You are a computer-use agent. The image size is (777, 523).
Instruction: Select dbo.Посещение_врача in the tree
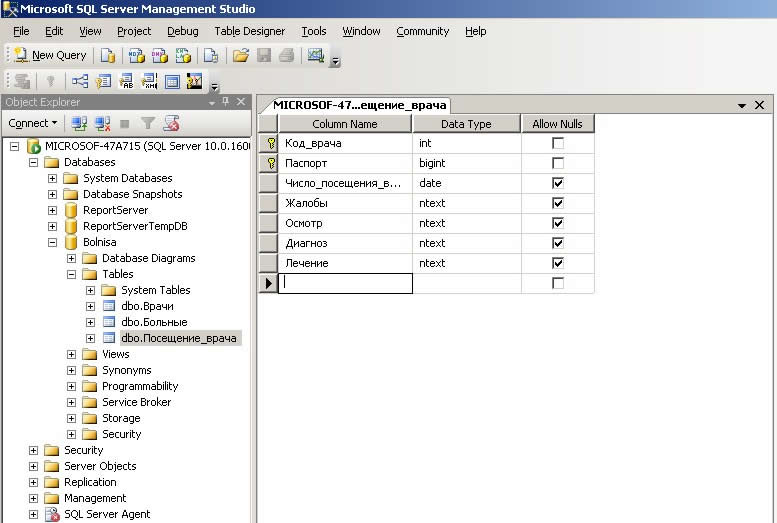pyautogui.click(x=179, y=338)
